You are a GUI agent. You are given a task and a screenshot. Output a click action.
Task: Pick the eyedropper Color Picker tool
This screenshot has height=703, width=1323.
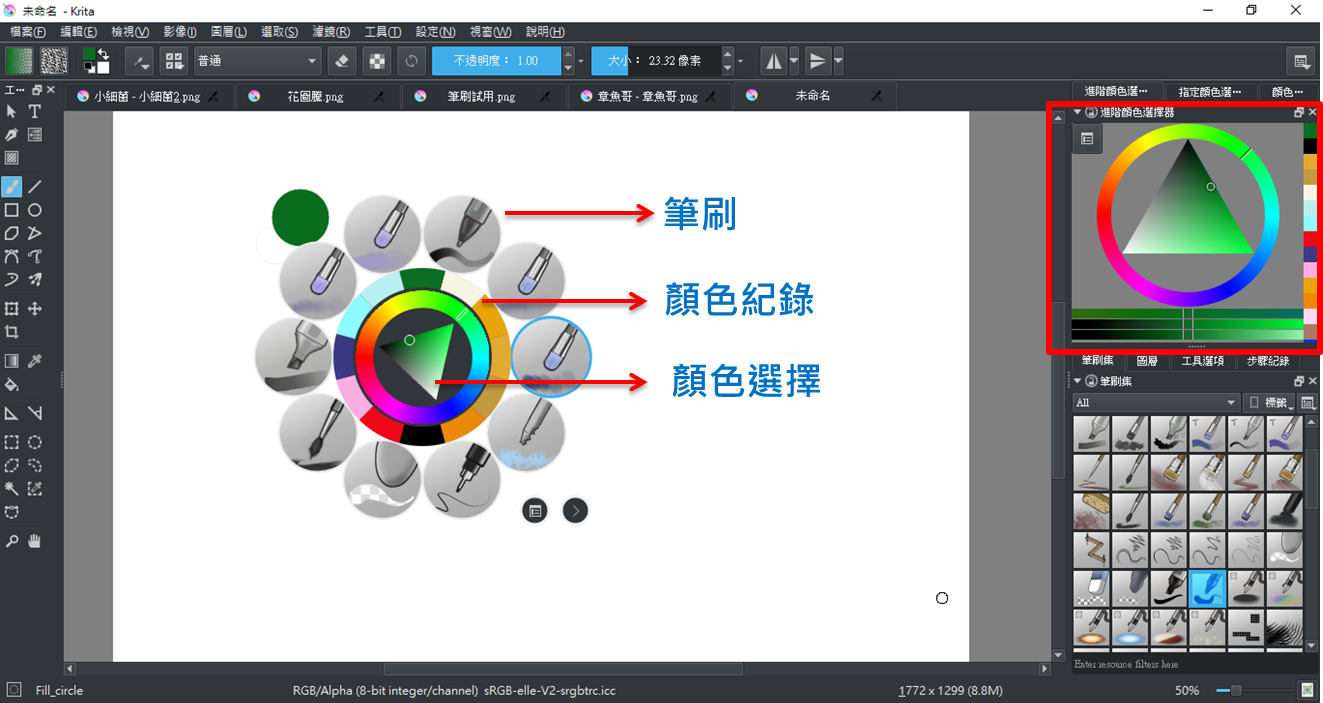[x=35, y=361]
